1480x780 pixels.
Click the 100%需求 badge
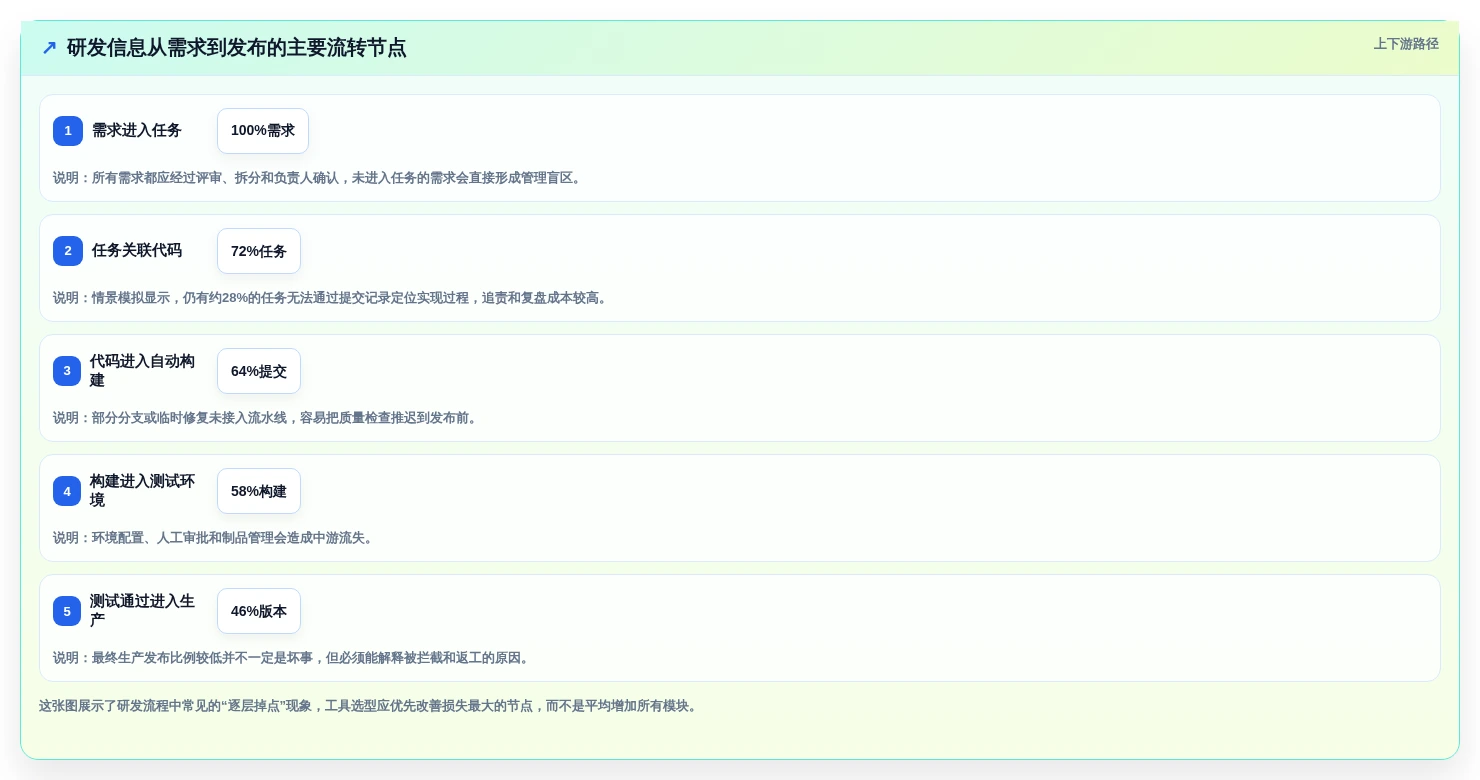[263, 131]
